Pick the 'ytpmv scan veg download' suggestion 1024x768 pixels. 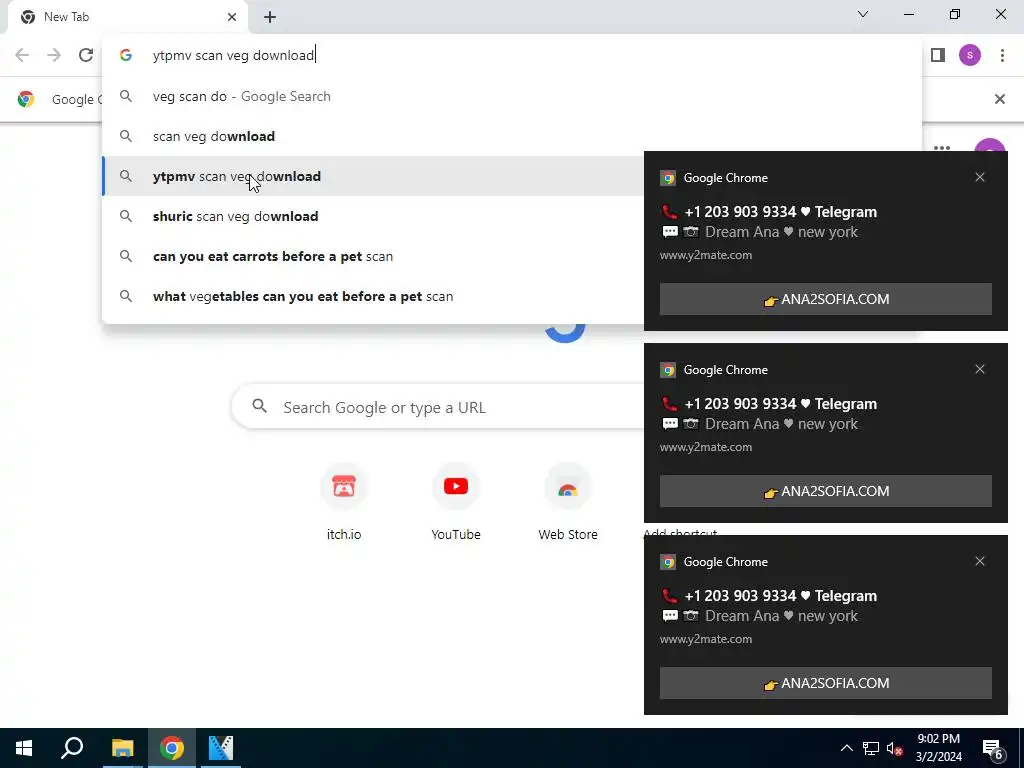pos(374,176)
